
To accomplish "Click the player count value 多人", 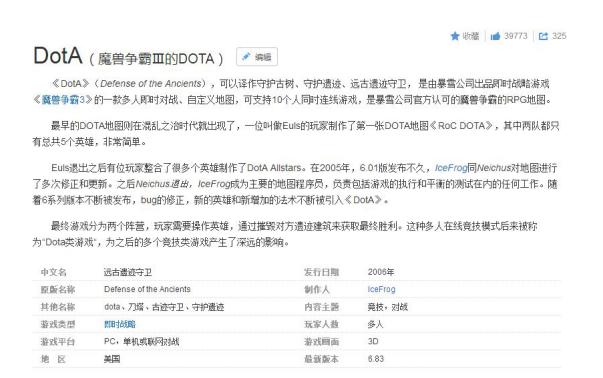I will click(x=375, y=324).
